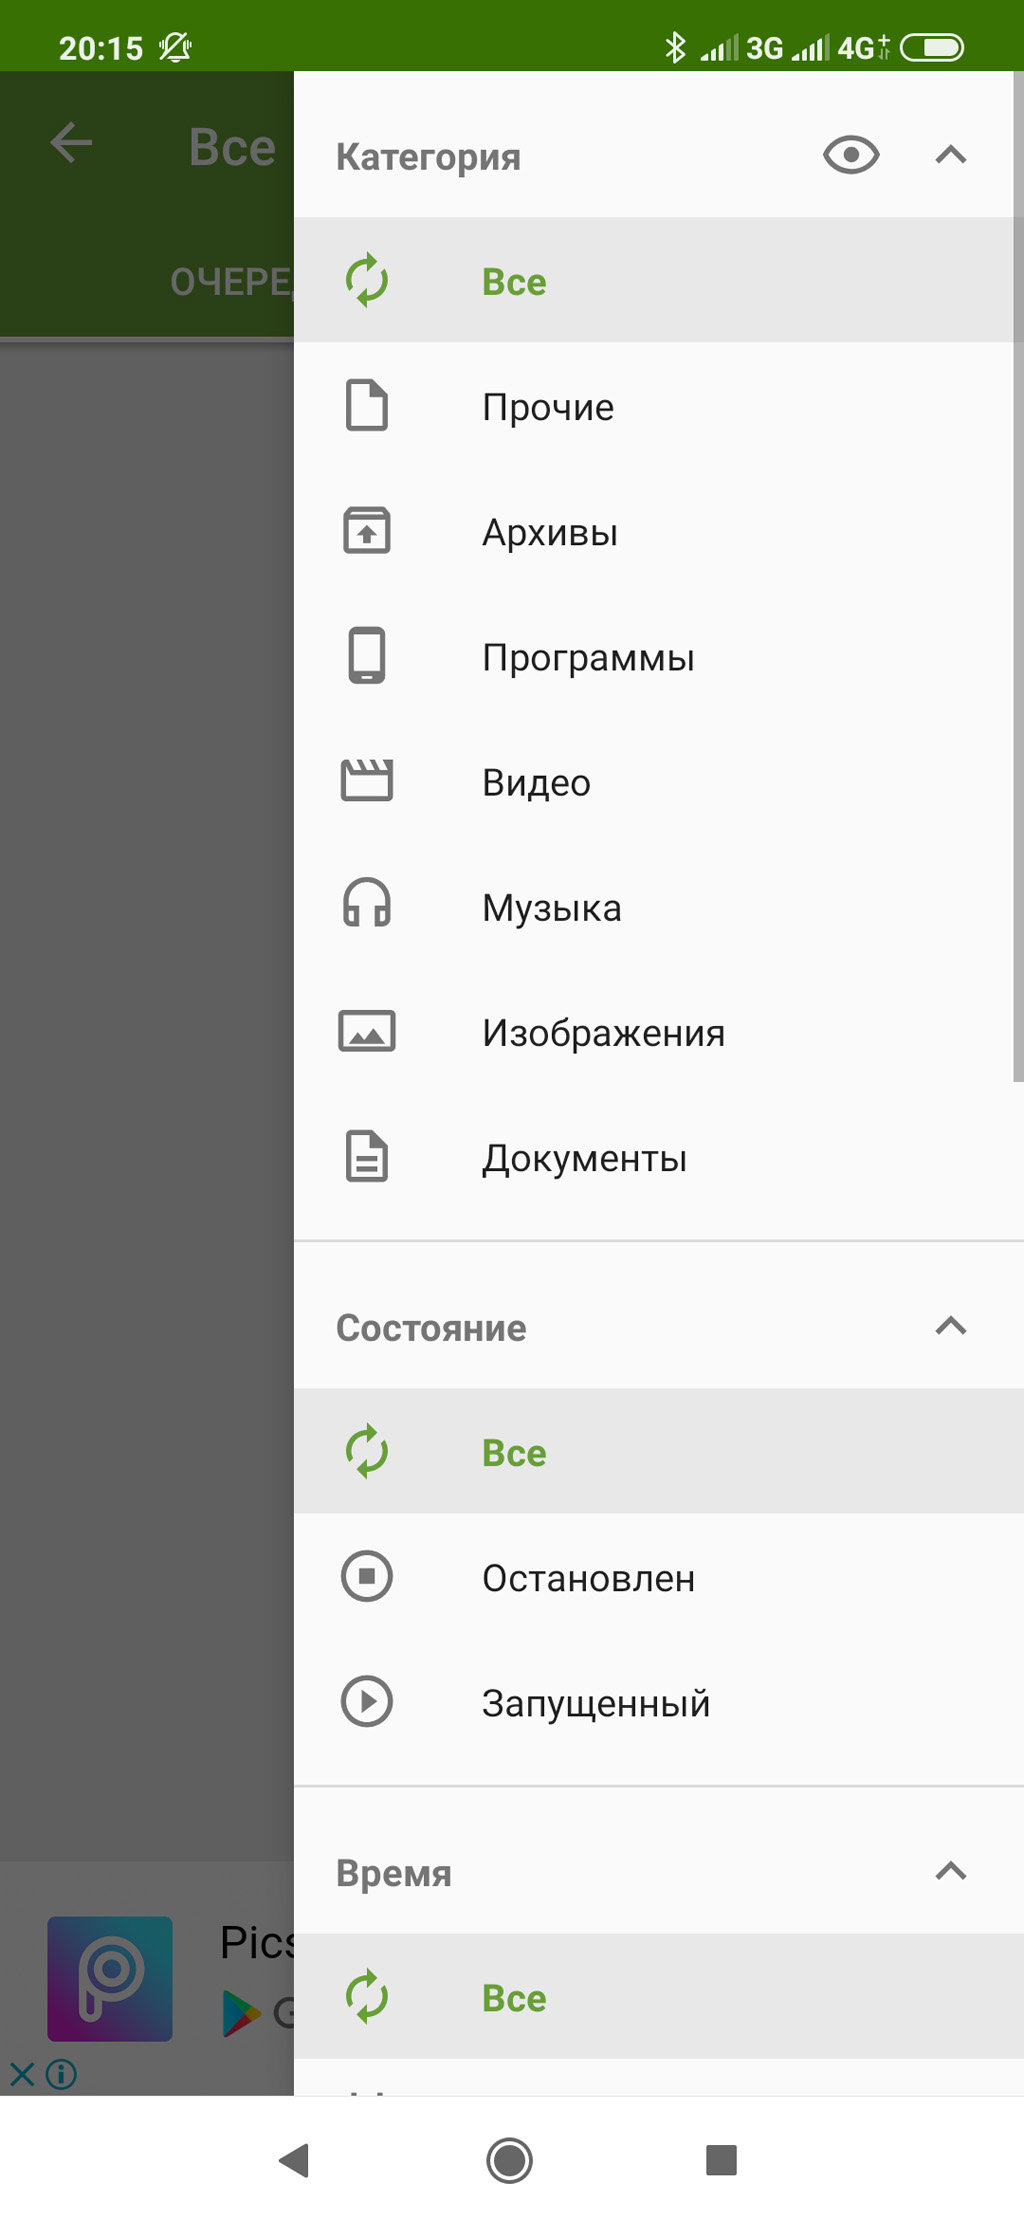Choose the Документы category
Image resolution: width=1024 pixels, height=2219 pixels.
pyautogui.click(x=659, y=1157)
